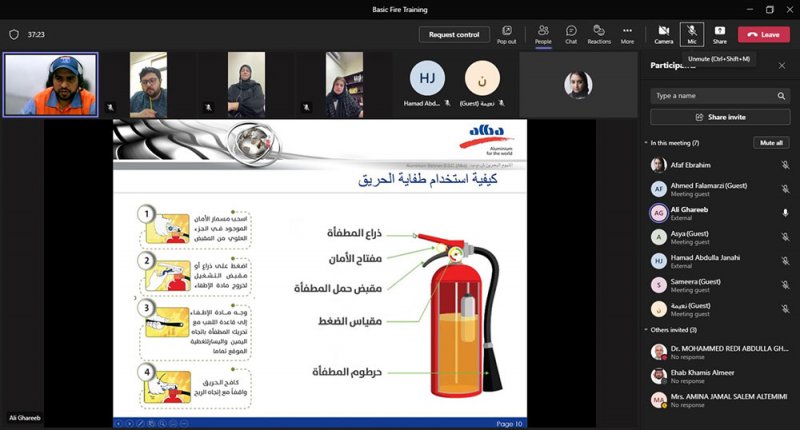Click previous slide arrow in slide toolbar
The width and height of the screenshot is (800, 430).
tap(118, 423)
